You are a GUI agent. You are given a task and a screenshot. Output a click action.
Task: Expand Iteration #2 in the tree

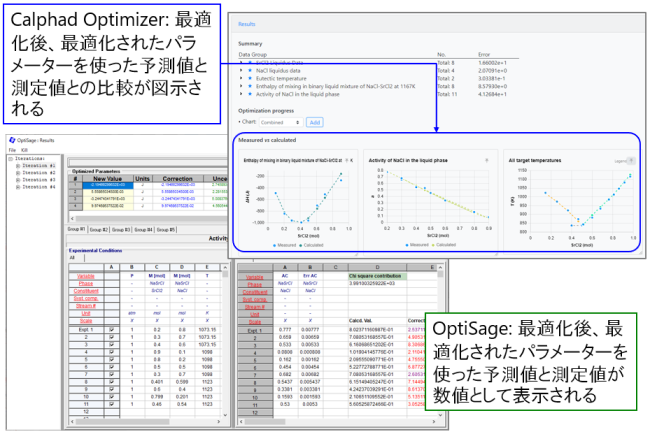point(18,172)
